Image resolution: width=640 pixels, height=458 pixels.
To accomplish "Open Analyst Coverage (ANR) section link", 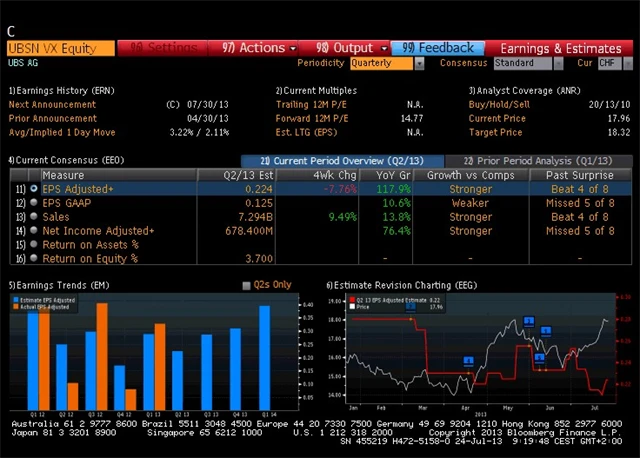I will click(519, 90).
